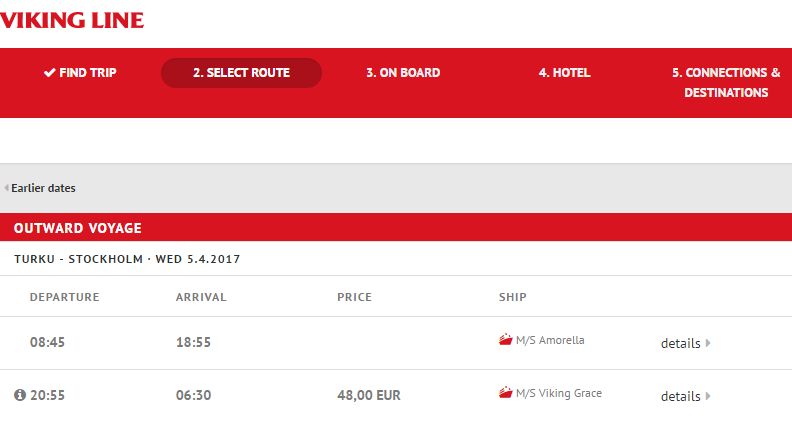792x422 pixels.
Task: Show Earlier dates
Action: tap(43, 188)
